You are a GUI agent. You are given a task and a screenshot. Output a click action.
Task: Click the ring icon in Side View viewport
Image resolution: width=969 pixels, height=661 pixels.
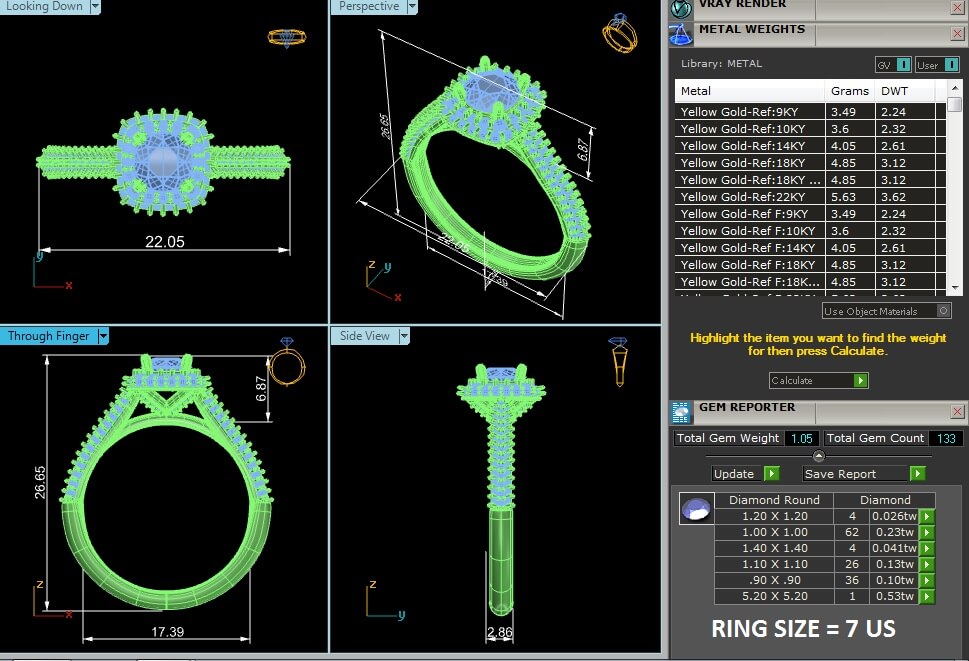tap(619, 361)
